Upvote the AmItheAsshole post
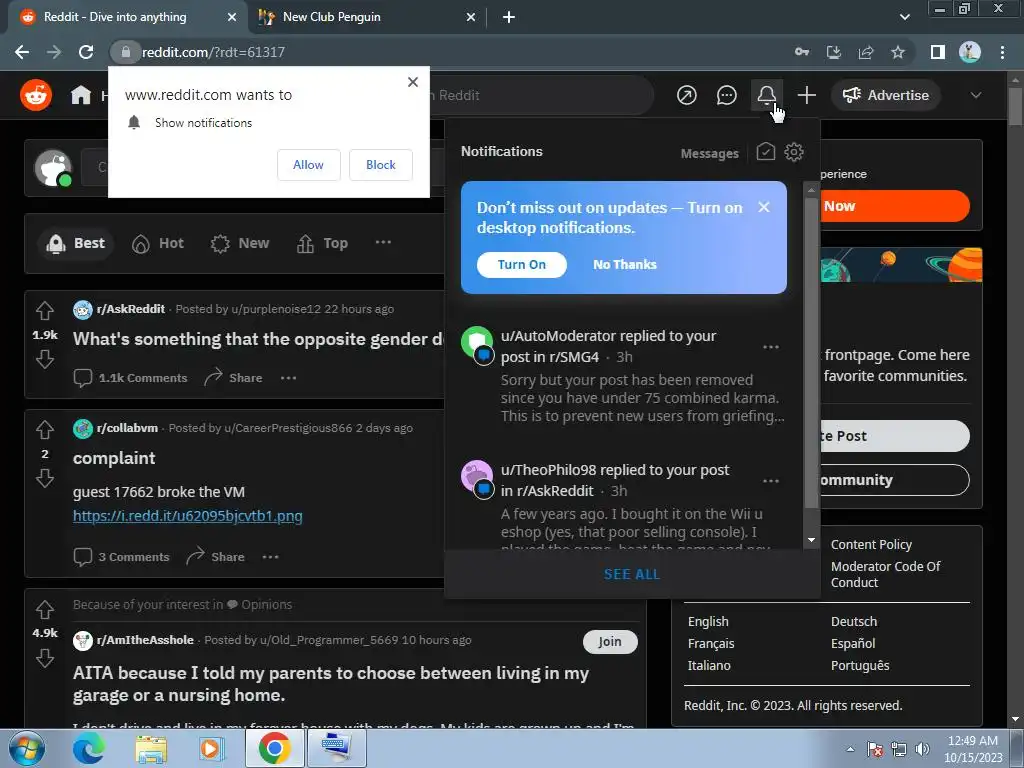This screenshot has width=1024, height=768. 44,609
